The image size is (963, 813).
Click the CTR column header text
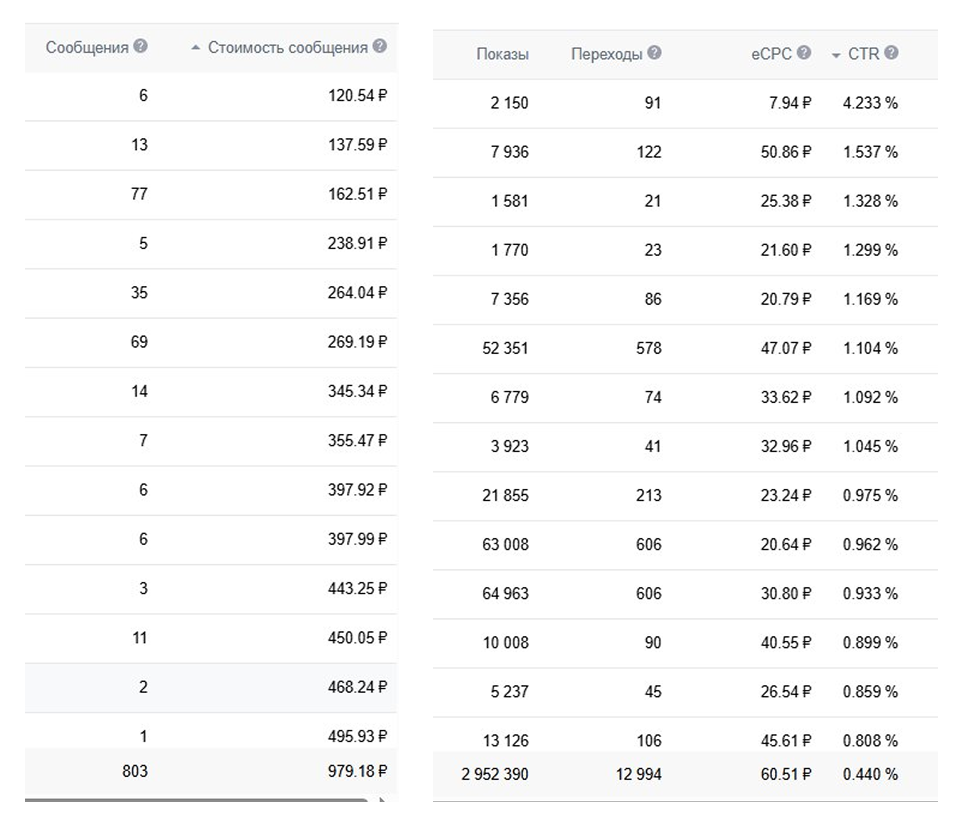coord(863,54)
